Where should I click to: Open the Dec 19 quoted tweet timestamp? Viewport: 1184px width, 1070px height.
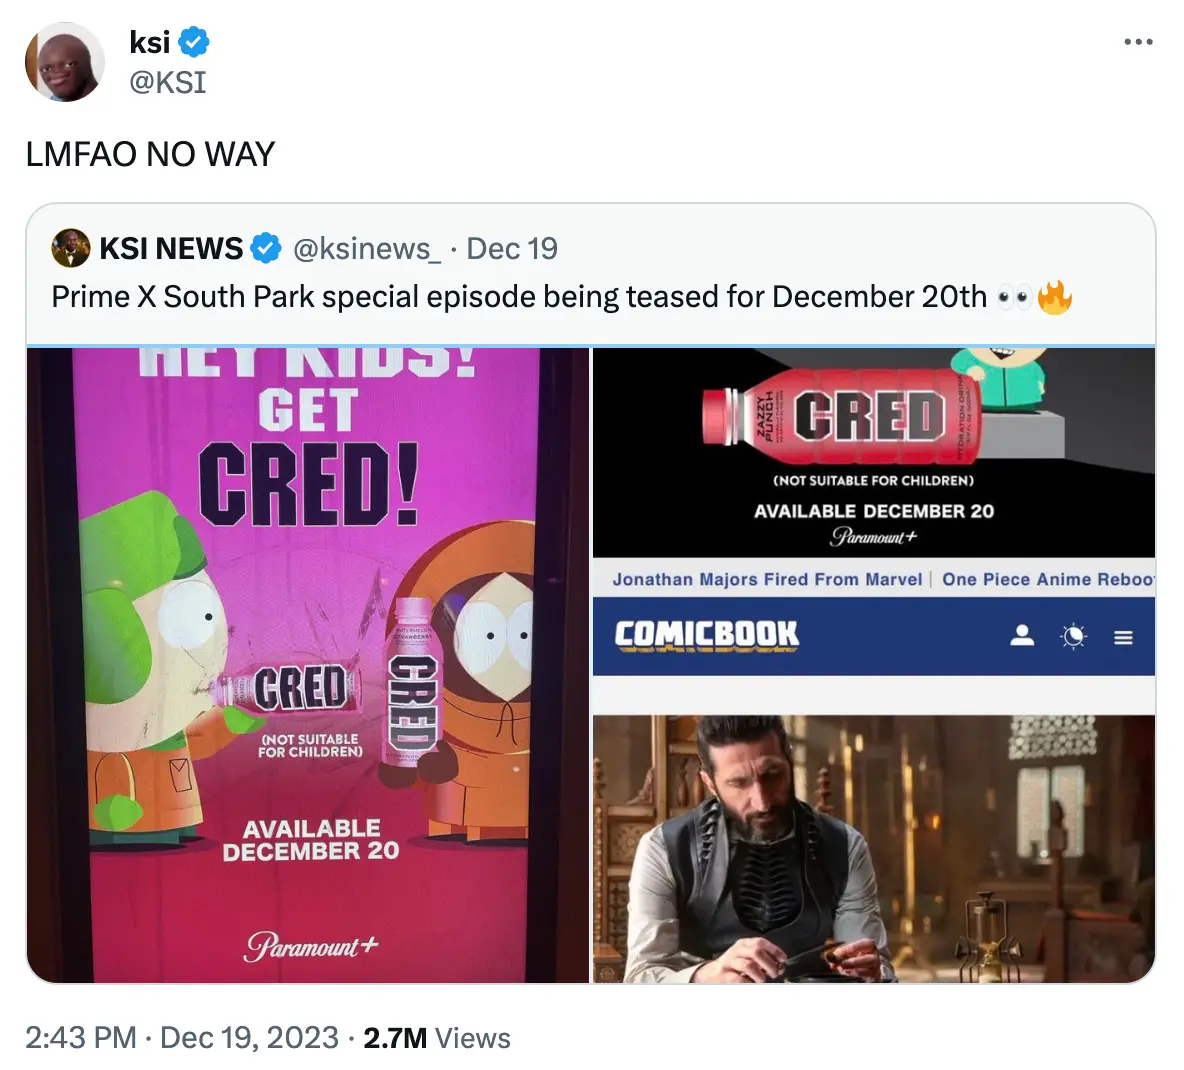coord(511,248)
